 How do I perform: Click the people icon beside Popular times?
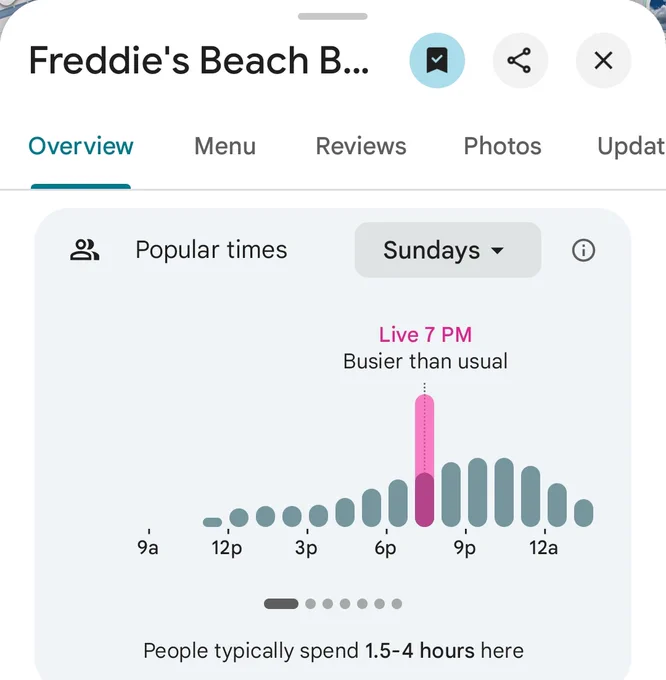pos(85,250)
